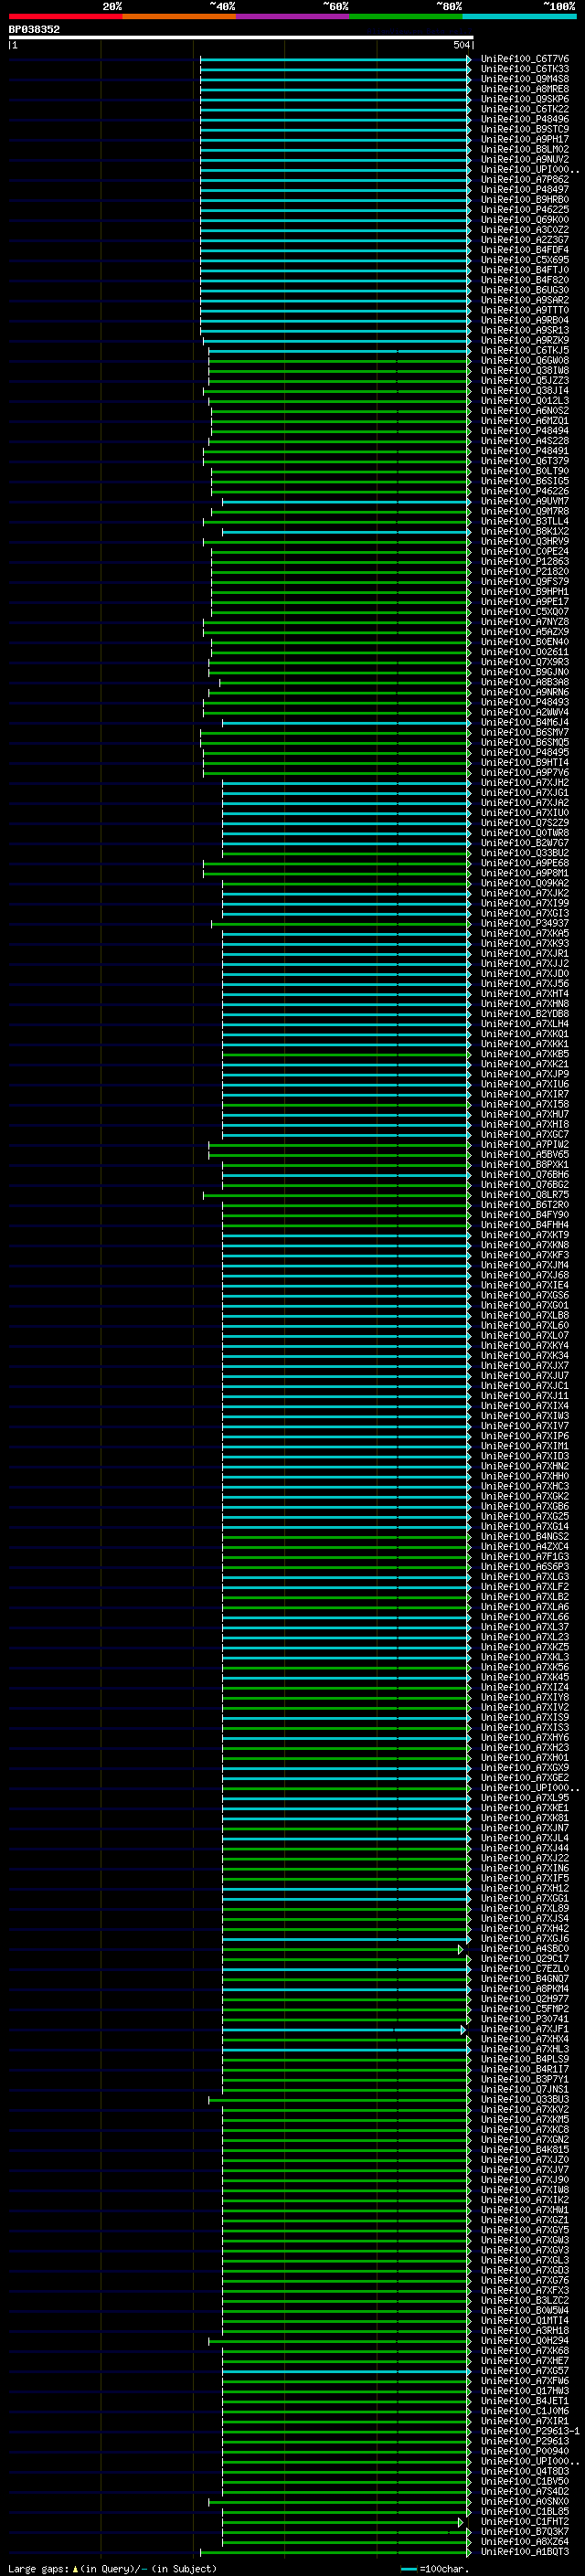
Task: Select the UniRef100_Q2H977 subject name
Action: coord(524,1998)
